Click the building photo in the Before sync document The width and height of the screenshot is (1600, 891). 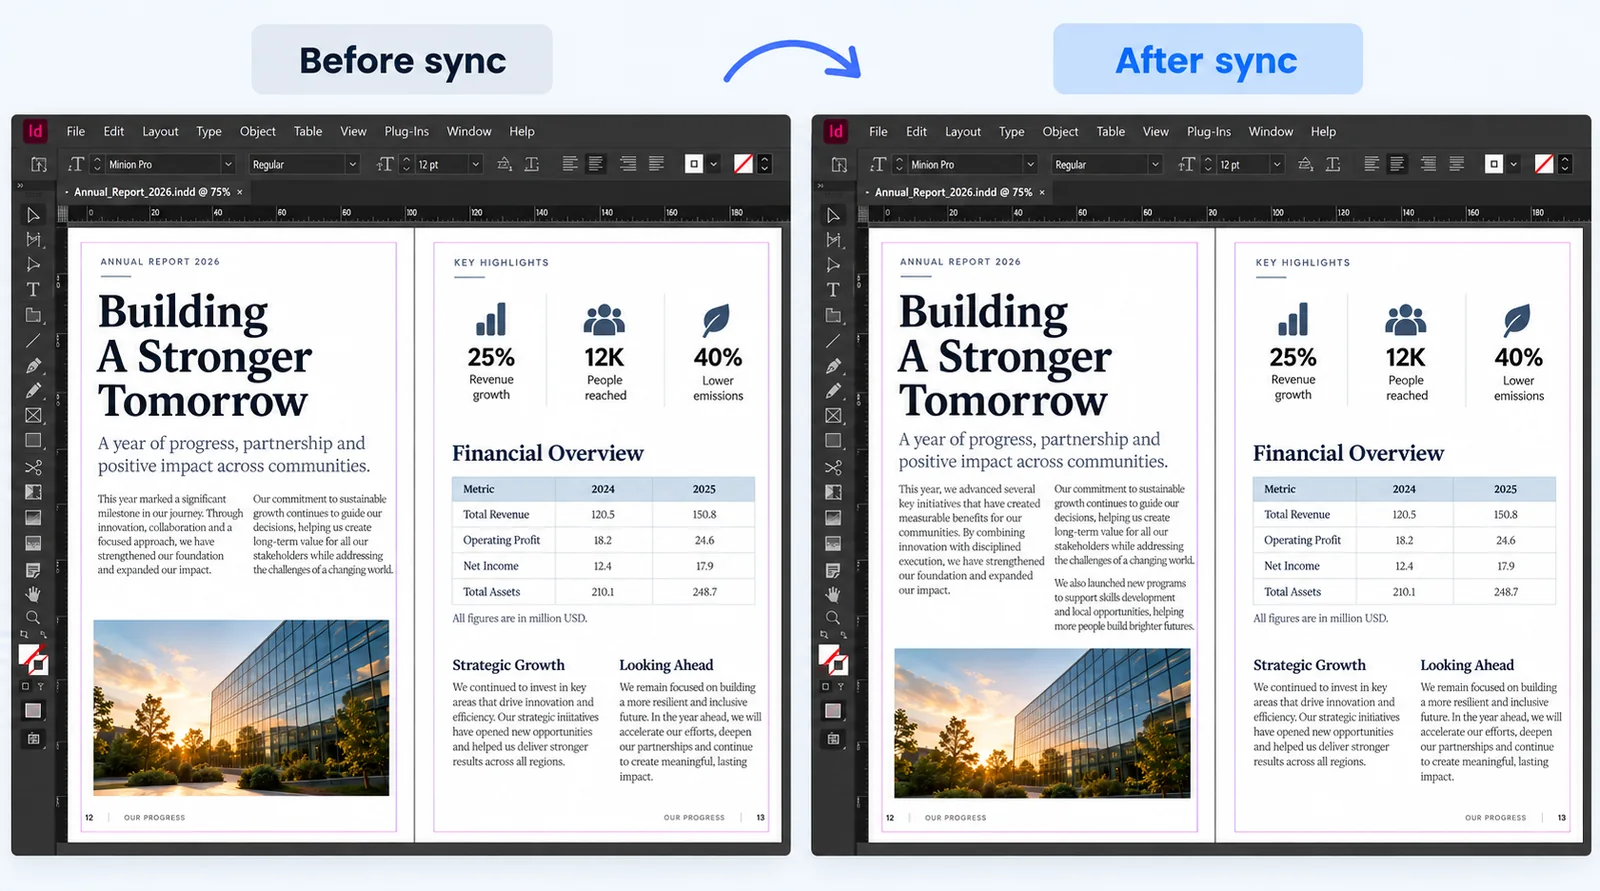pos(241,708)
